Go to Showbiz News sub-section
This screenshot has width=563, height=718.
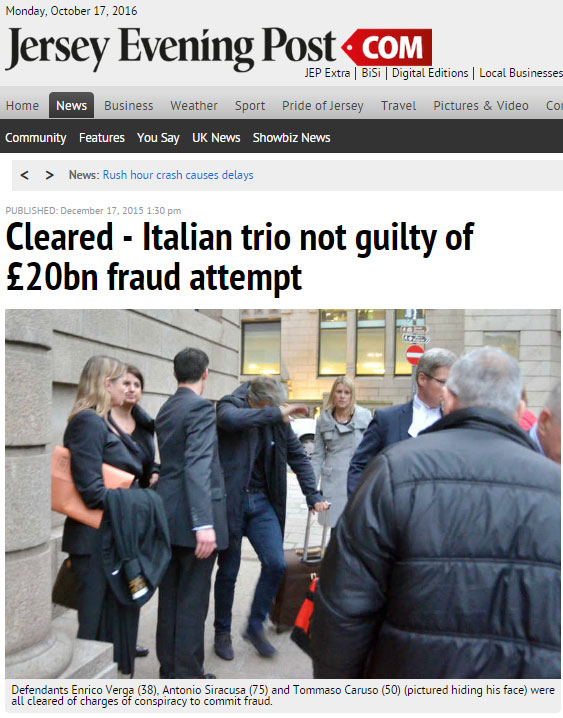(292, 137)
